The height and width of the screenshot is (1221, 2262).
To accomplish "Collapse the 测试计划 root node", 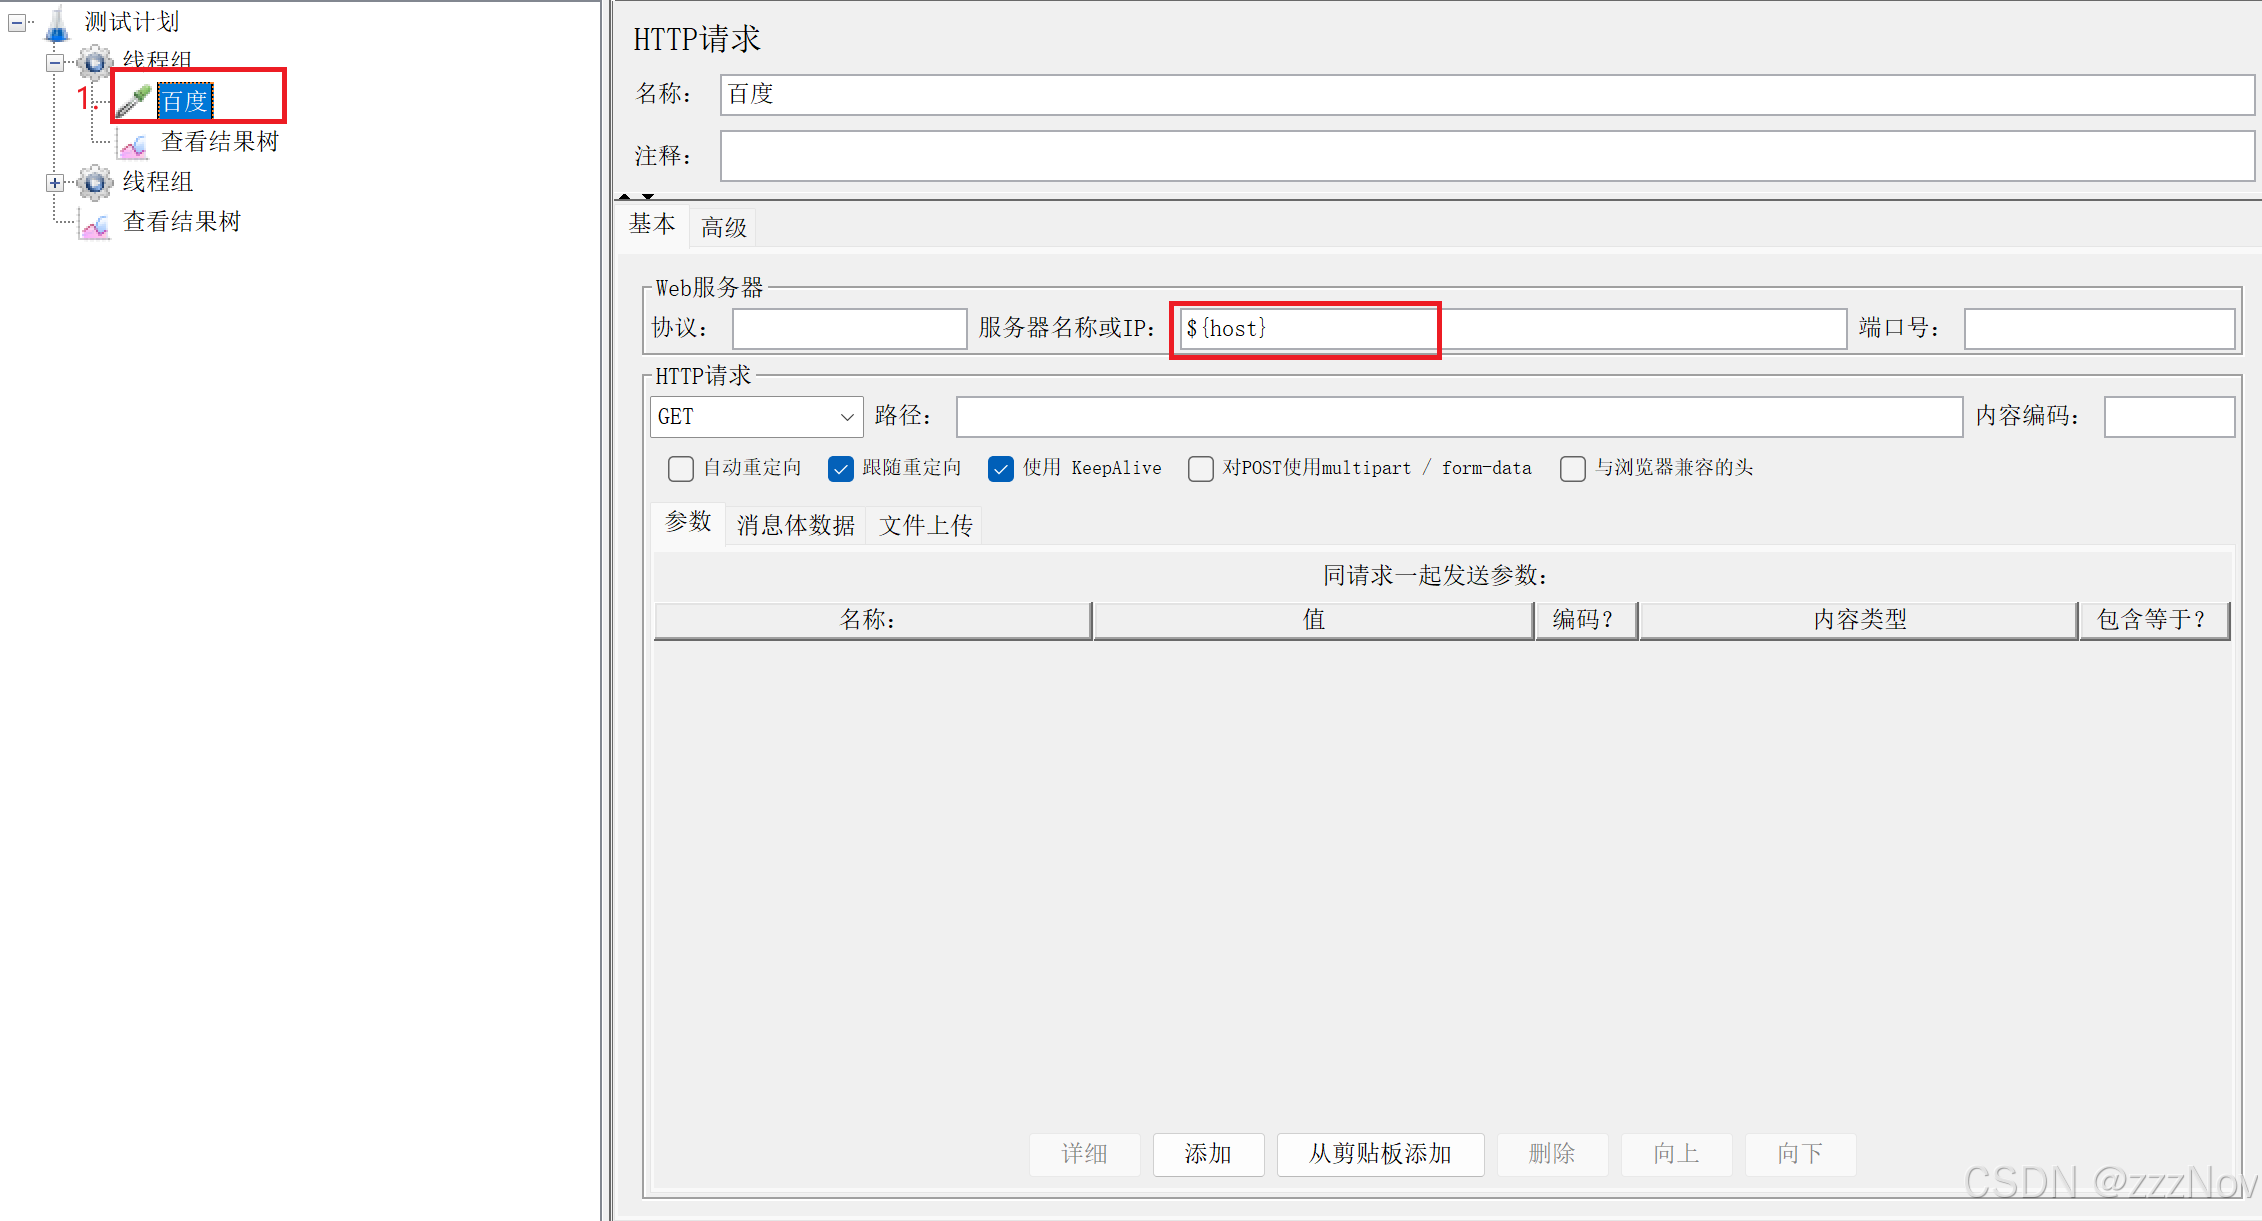I will [17, 22].
